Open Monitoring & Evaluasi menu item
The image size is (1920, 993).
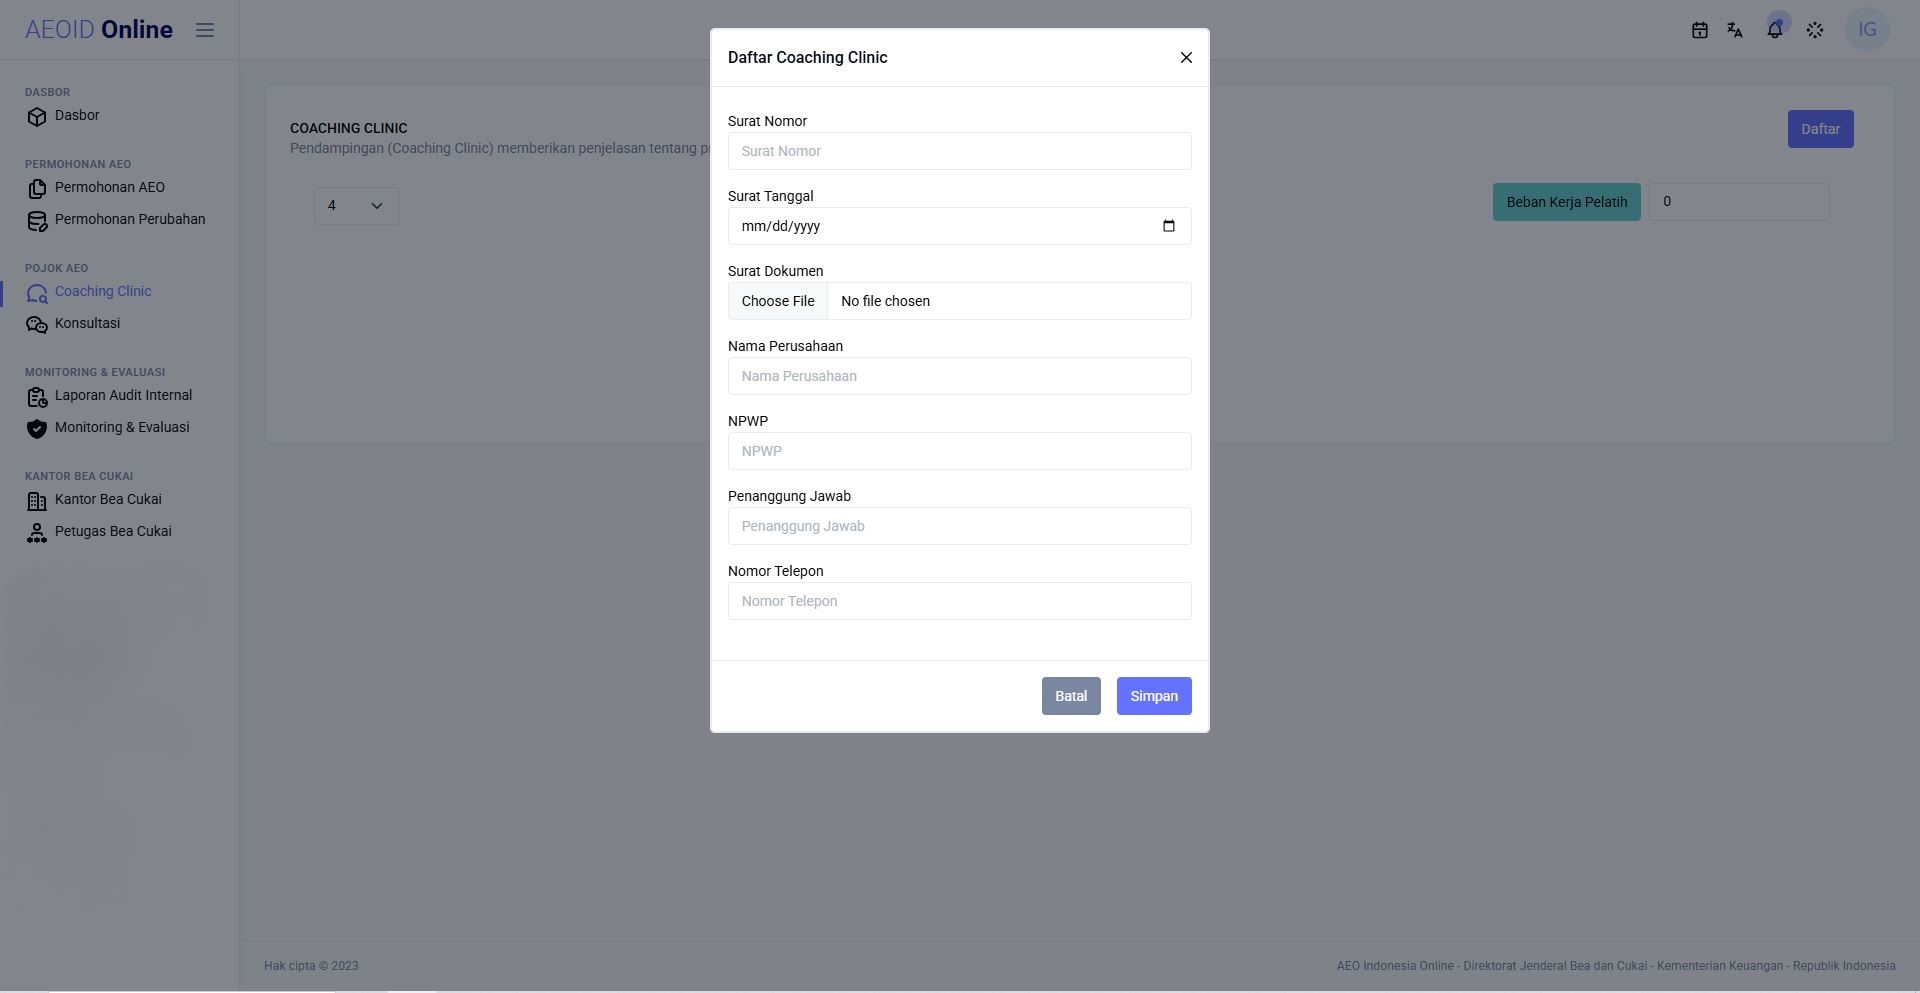(122, 427)
